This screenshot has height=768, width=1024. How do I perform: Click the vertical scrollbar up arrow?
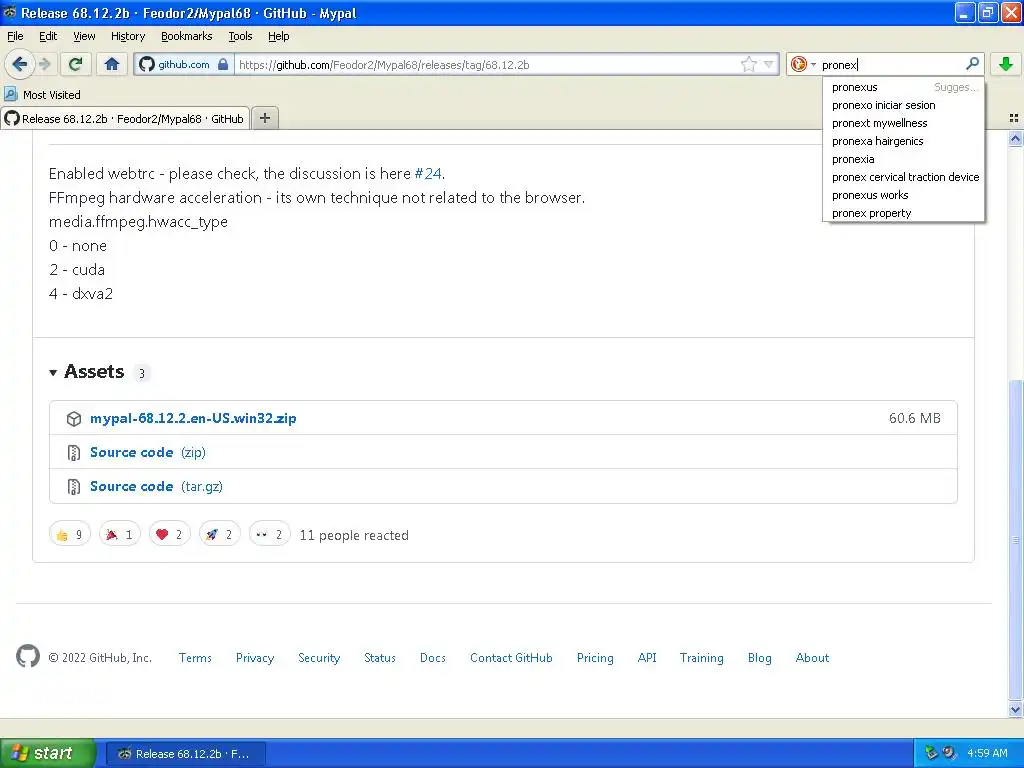(x=1015, y=138)
